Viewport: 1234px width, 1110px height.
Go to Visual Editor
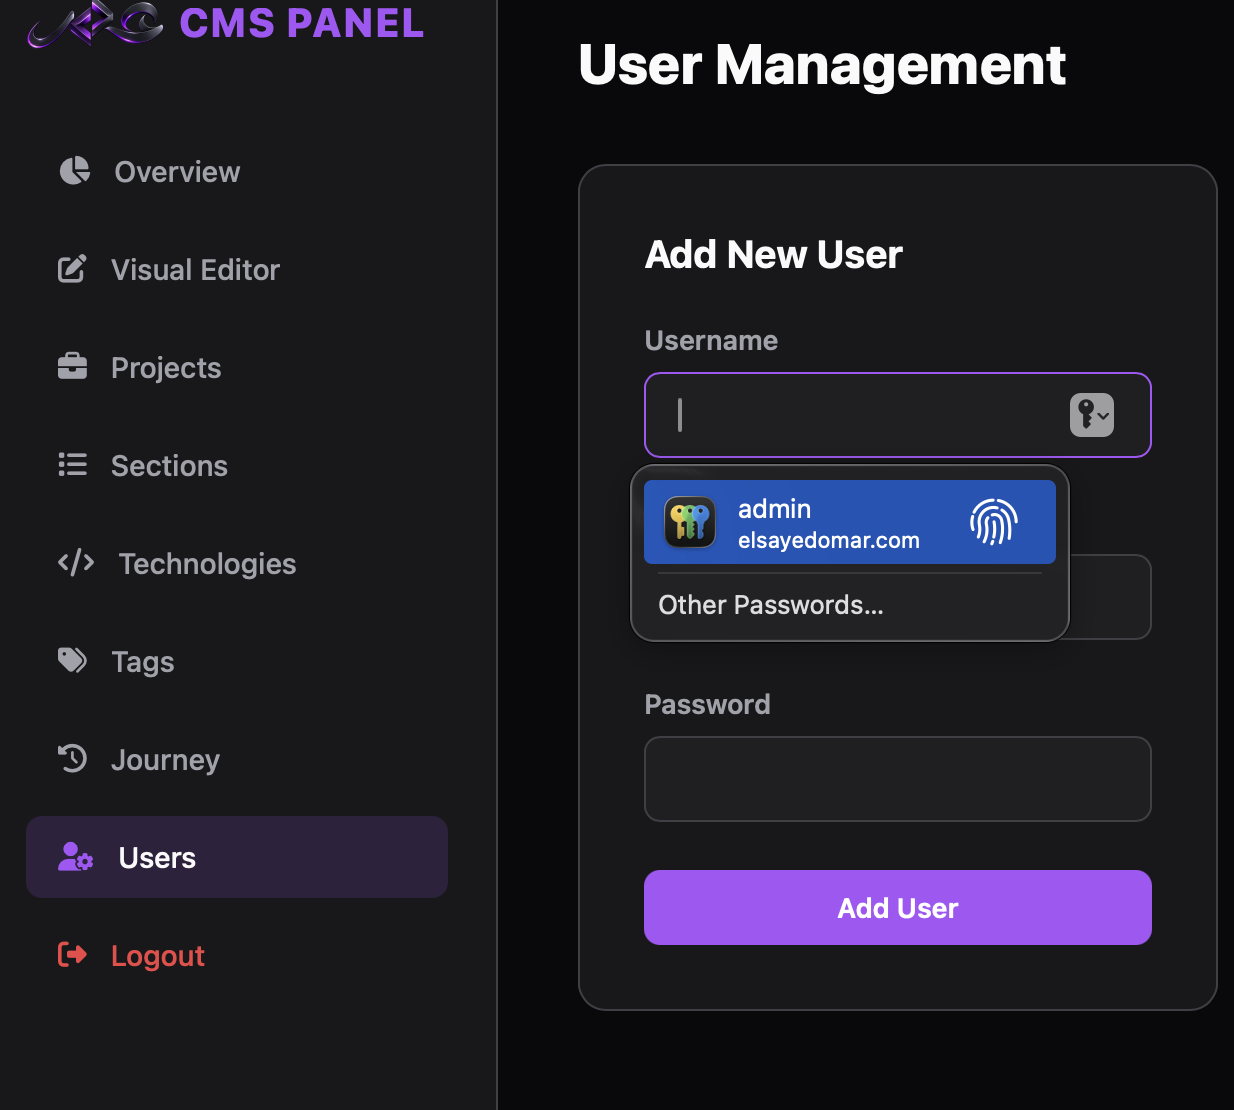pos(237,270)
